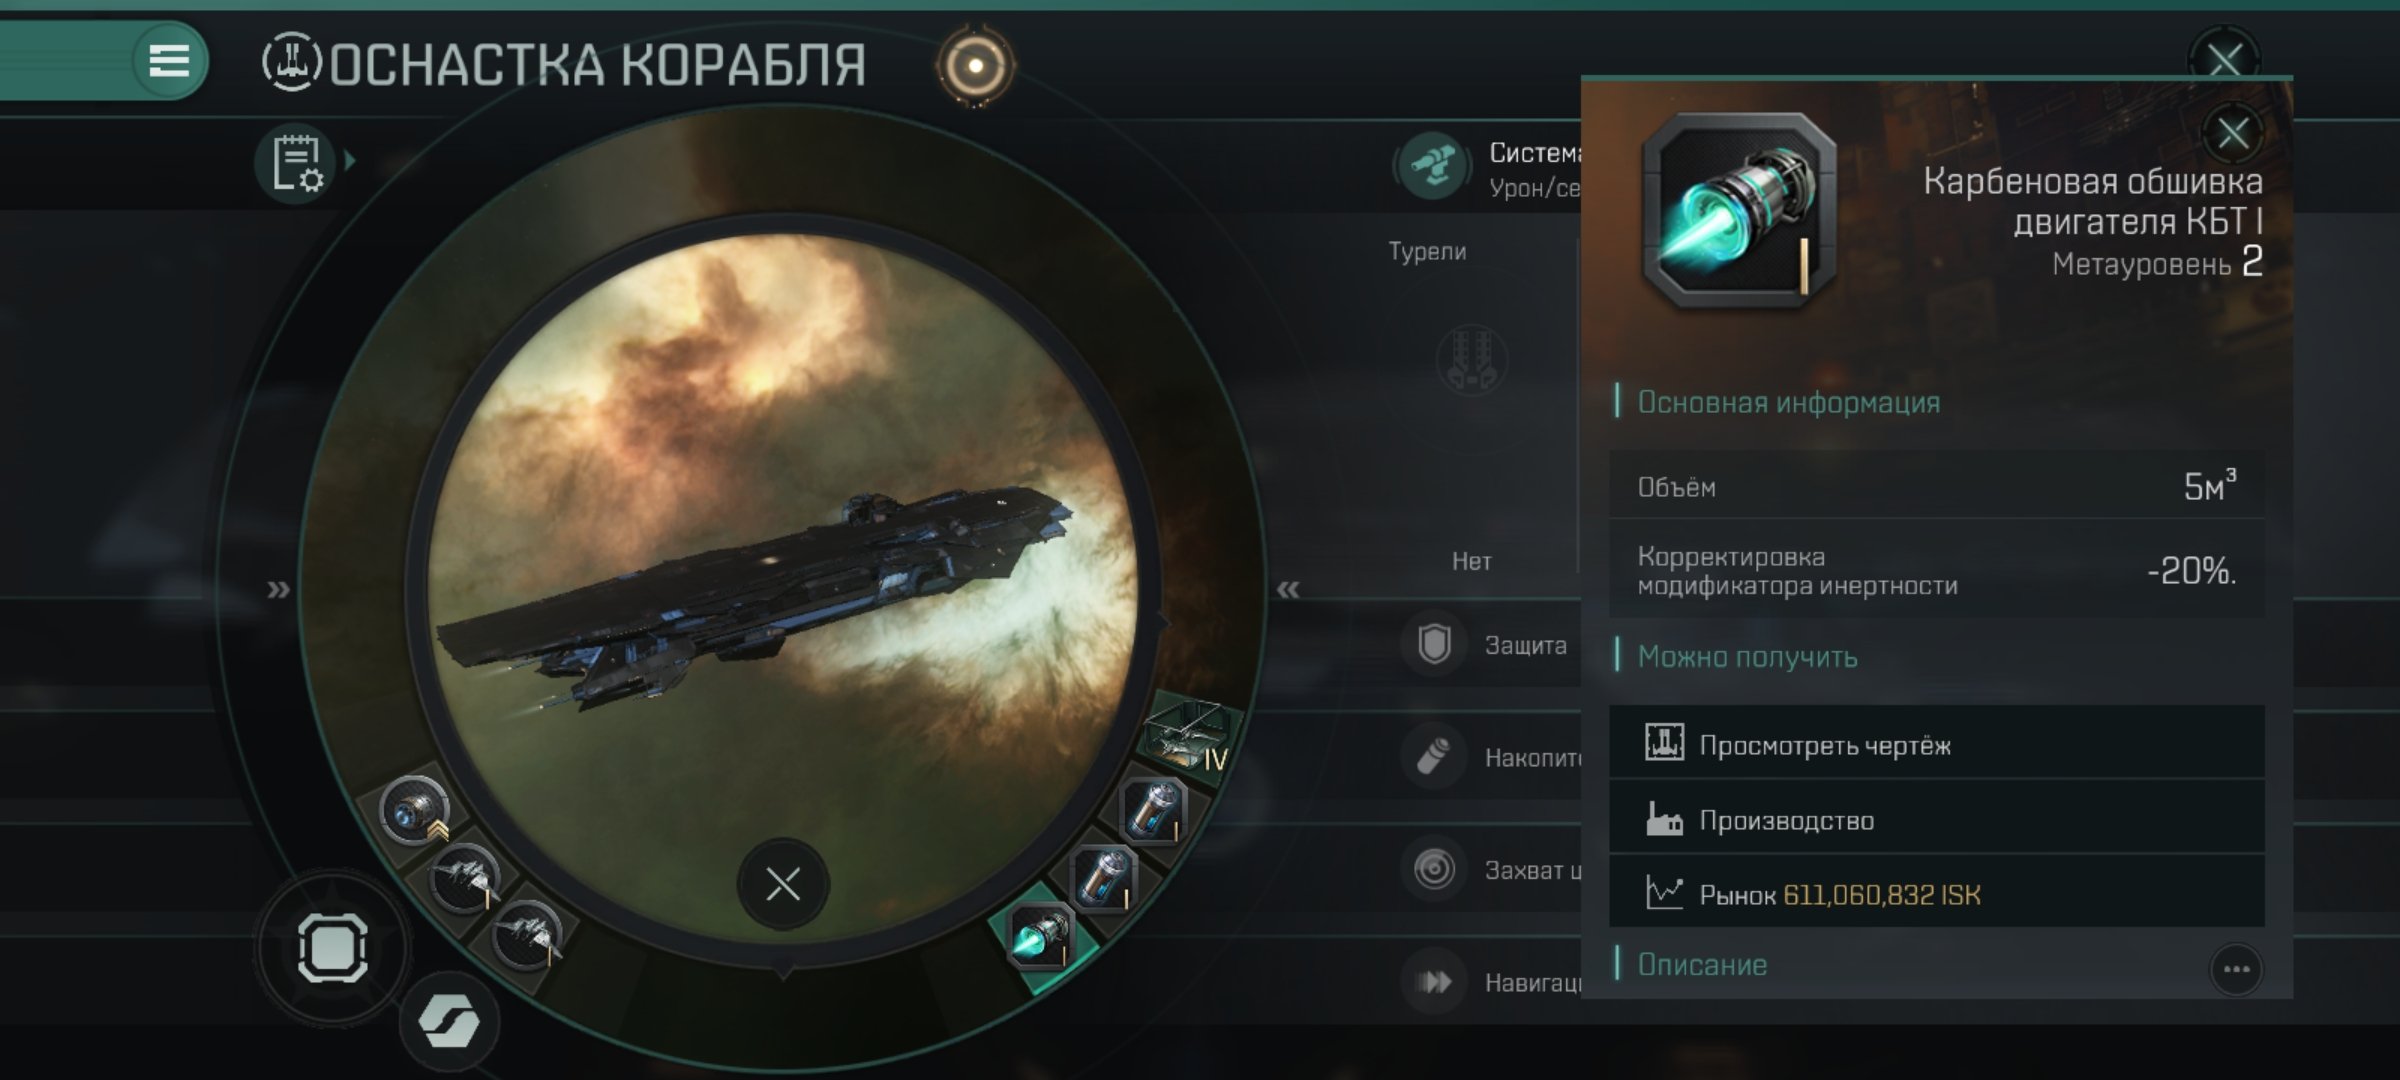The height and width of the screenshot is (1080, 2400).
Task: Open the Захват цели targeting category
Action: 1490,869
